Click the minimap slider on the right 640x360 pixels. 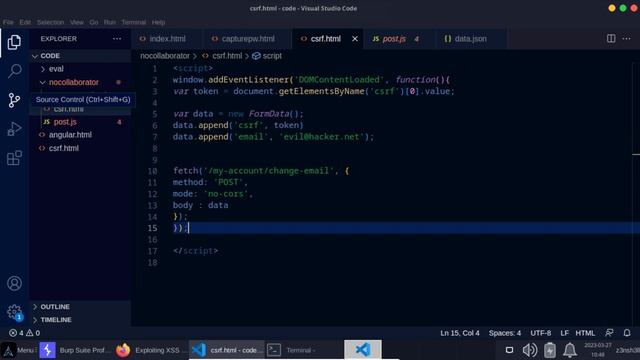636,154
